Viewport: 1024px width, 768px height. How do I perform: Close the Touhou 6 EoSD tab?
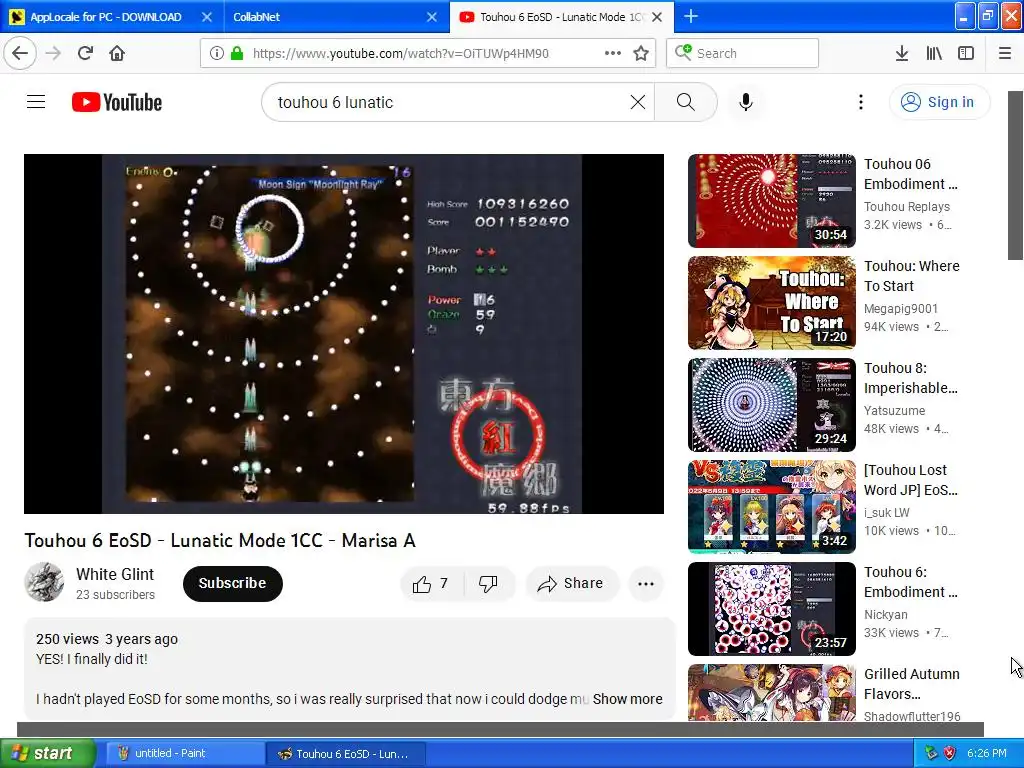[x=658, y=17]
